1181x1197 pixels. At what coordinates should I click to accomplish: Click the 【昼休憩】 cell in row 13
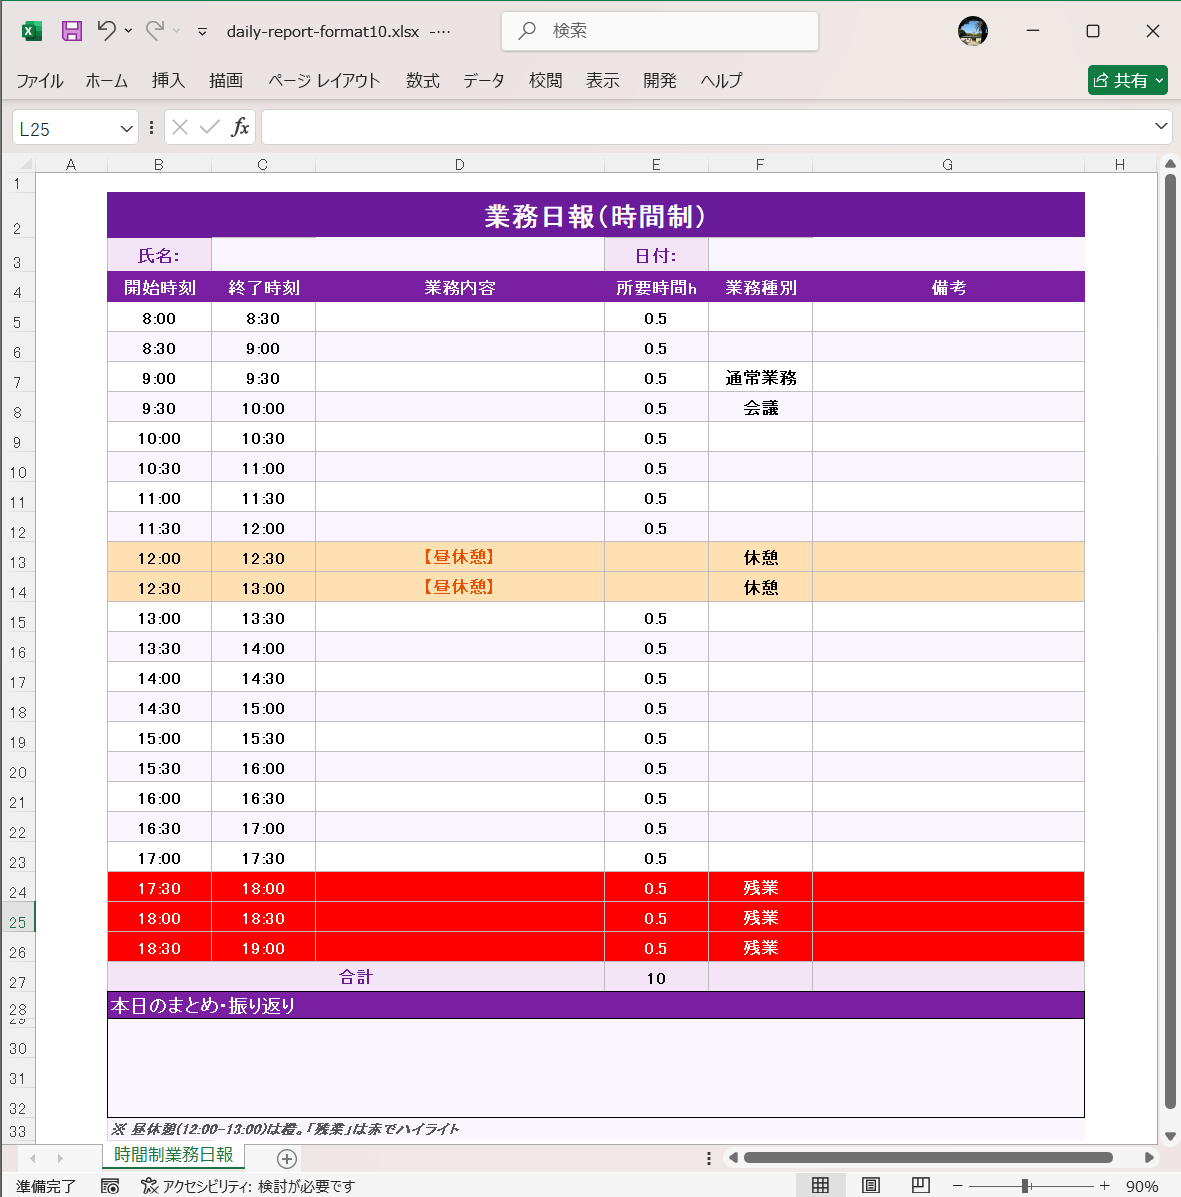click(460, 557)
